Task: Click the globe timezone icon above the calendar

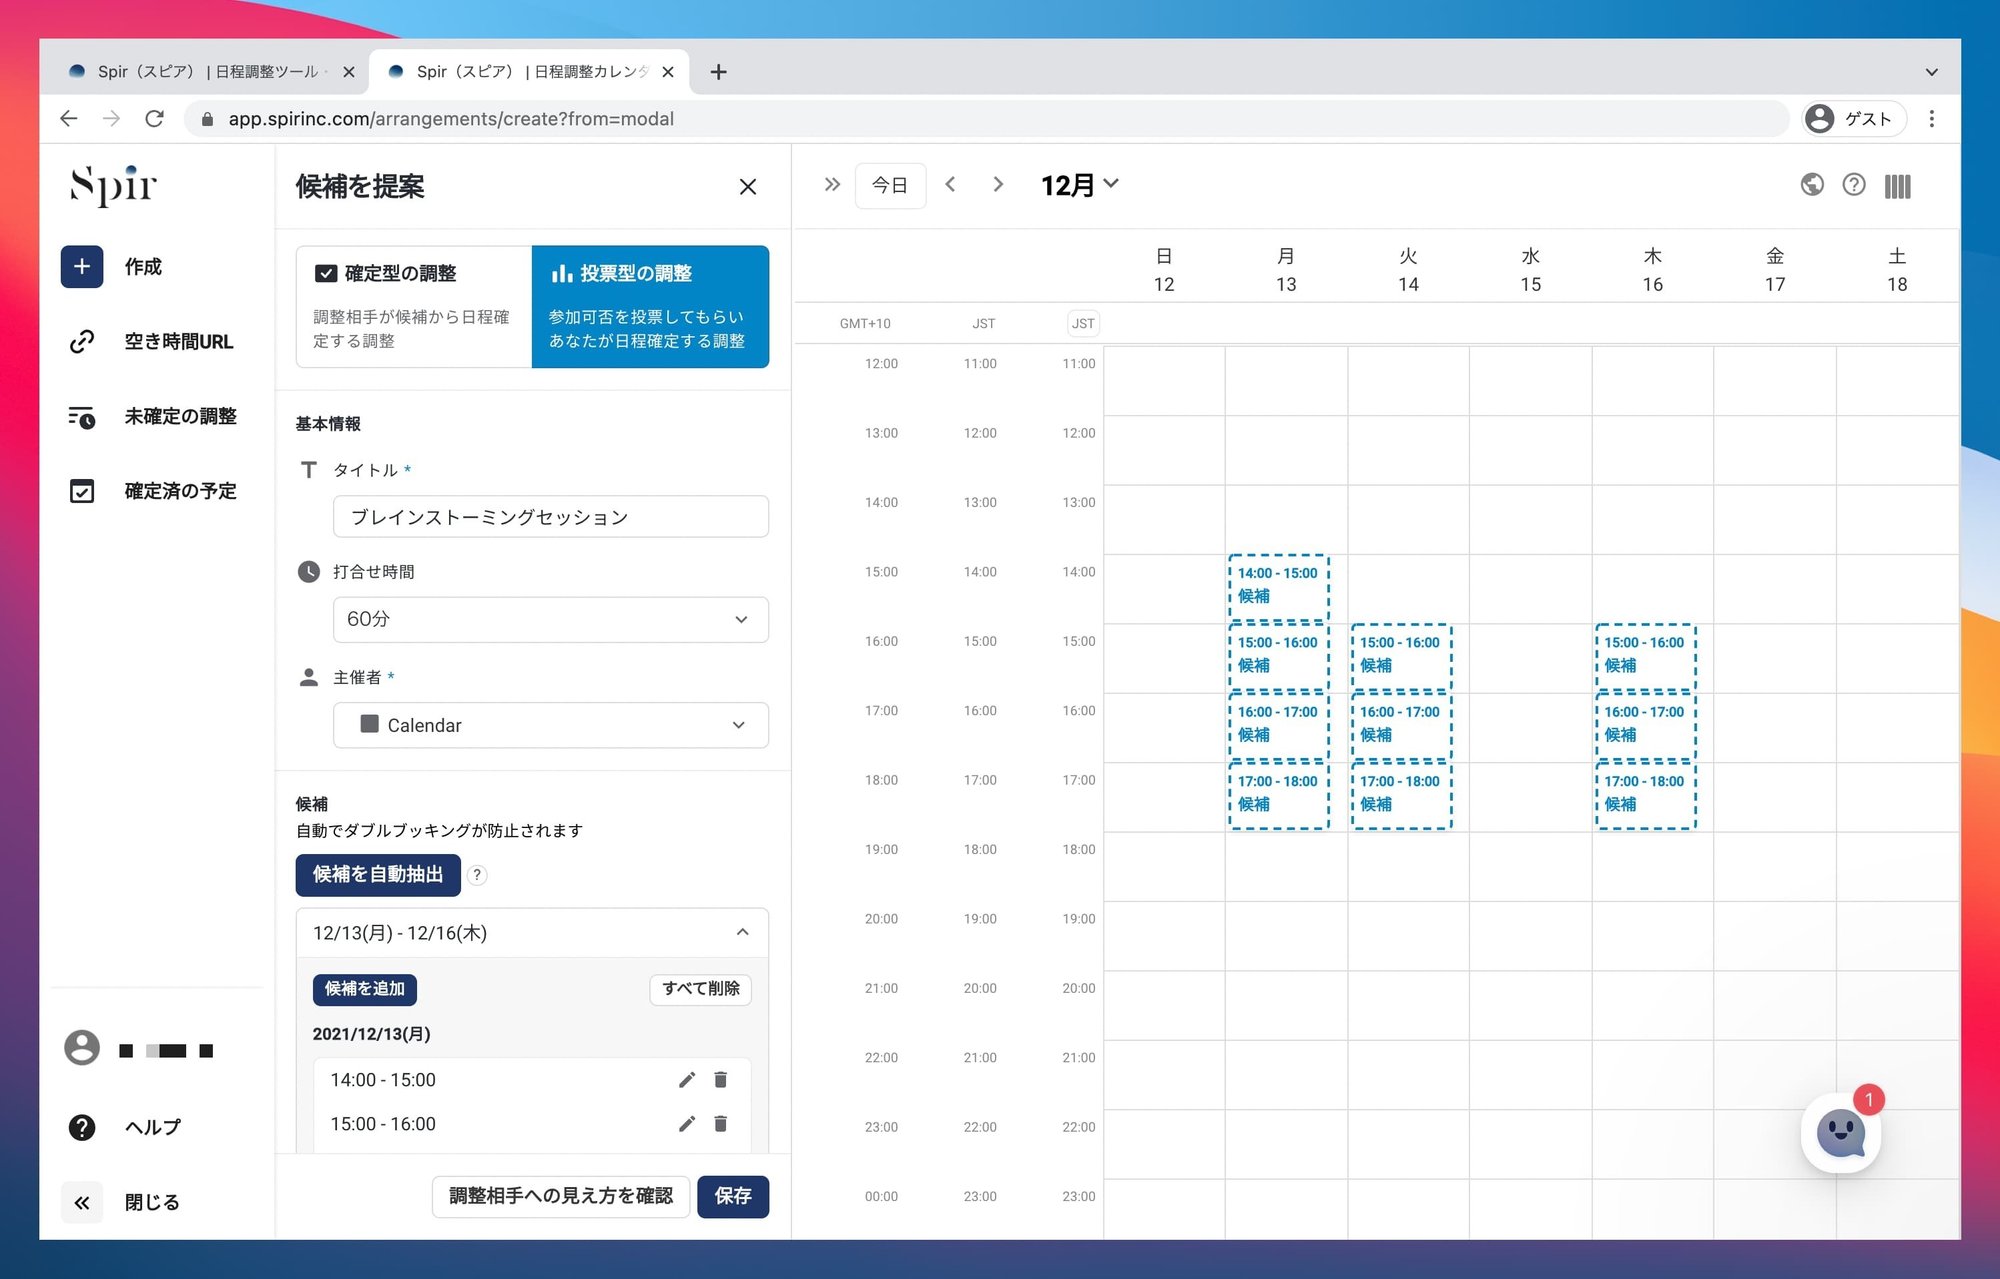Action: pyautogui.click(x=1812, y=184)
